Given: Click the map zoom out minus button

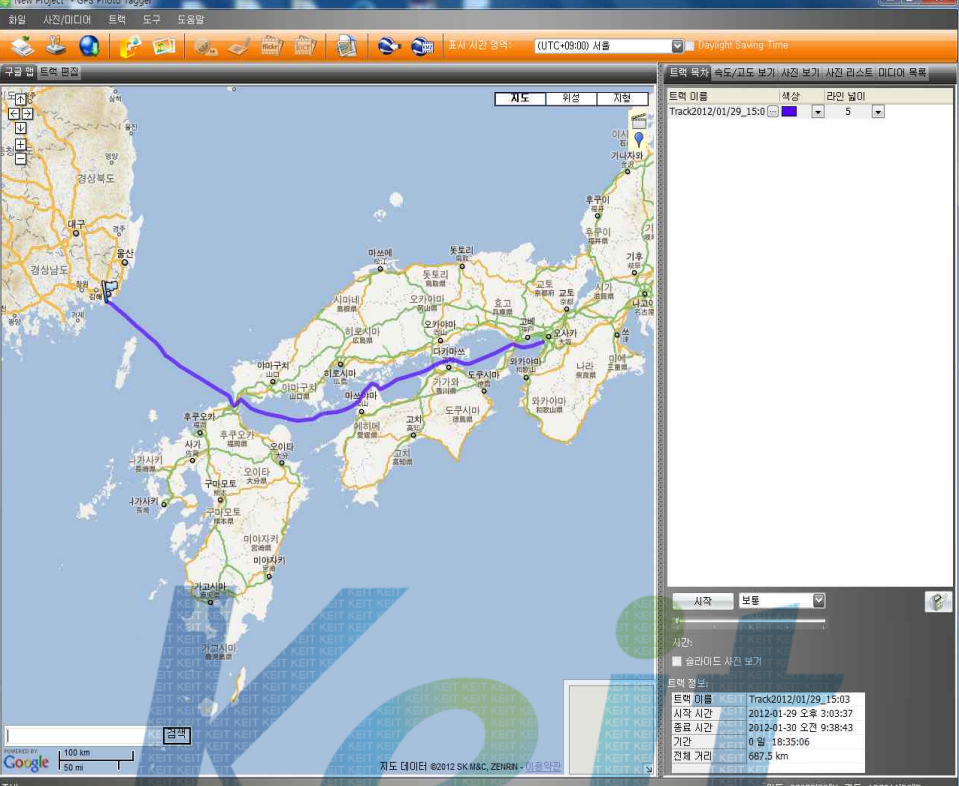Looking at the screenshot, I should point(20,158).
